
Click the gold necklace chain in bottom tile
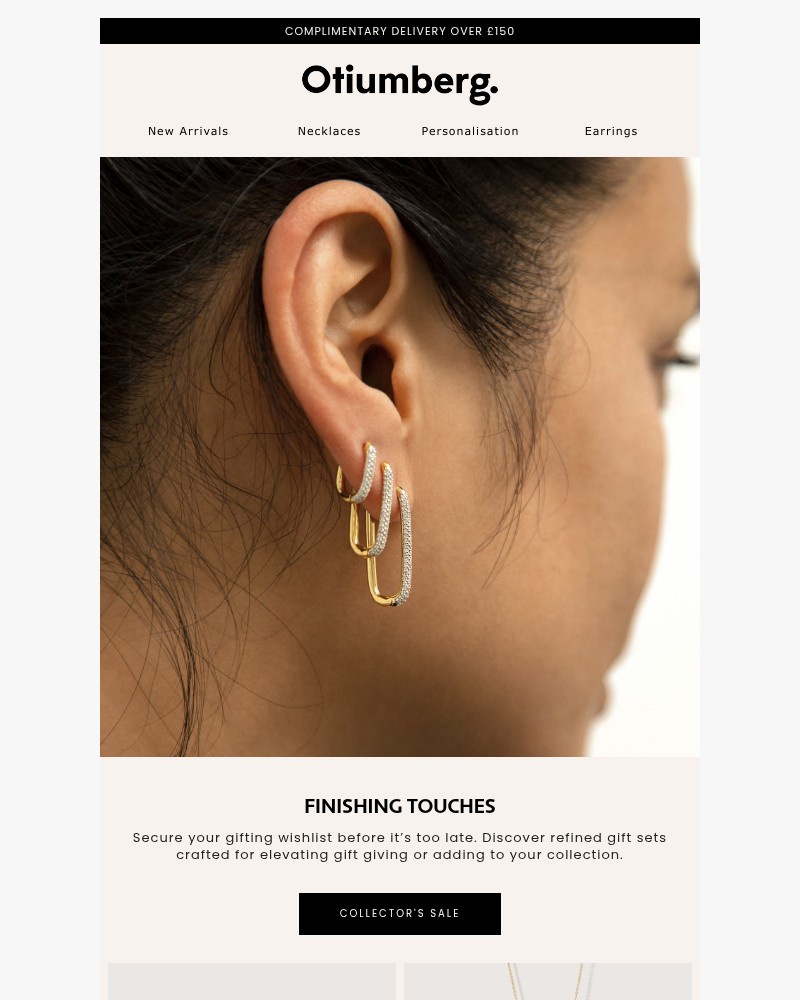tap(547, 982)
